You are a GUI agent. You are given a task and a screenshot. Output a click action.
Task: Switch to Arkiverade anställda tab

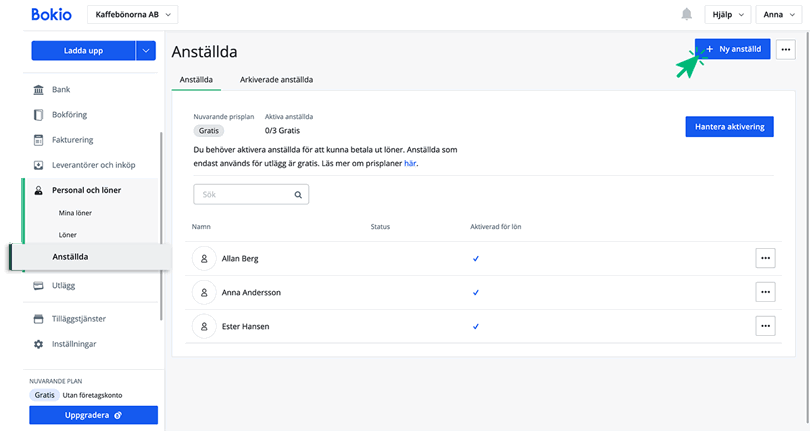pos(276,78)
